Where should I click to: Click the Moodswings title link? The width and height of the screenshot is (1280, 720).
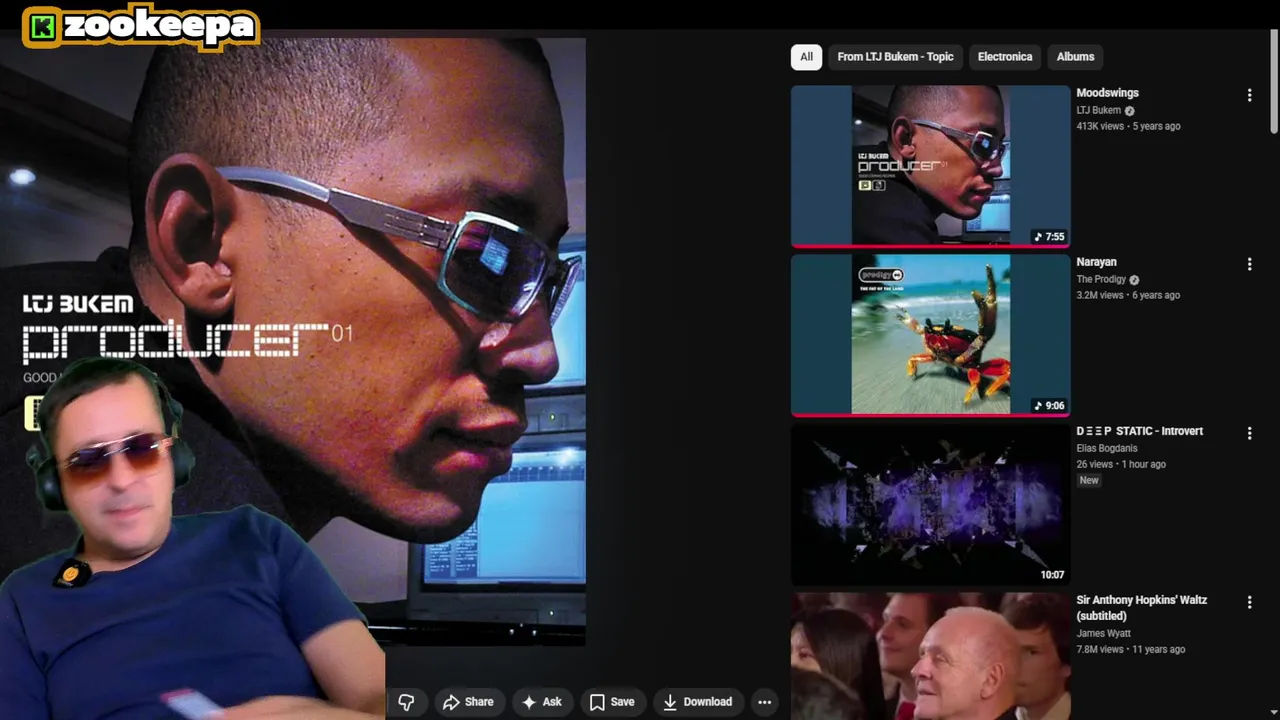(1107, 93)
